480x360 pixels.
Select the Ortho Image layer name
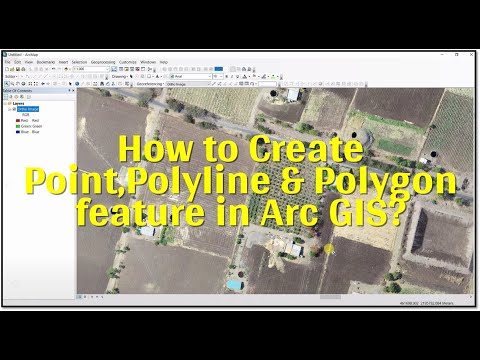point(28,109)
